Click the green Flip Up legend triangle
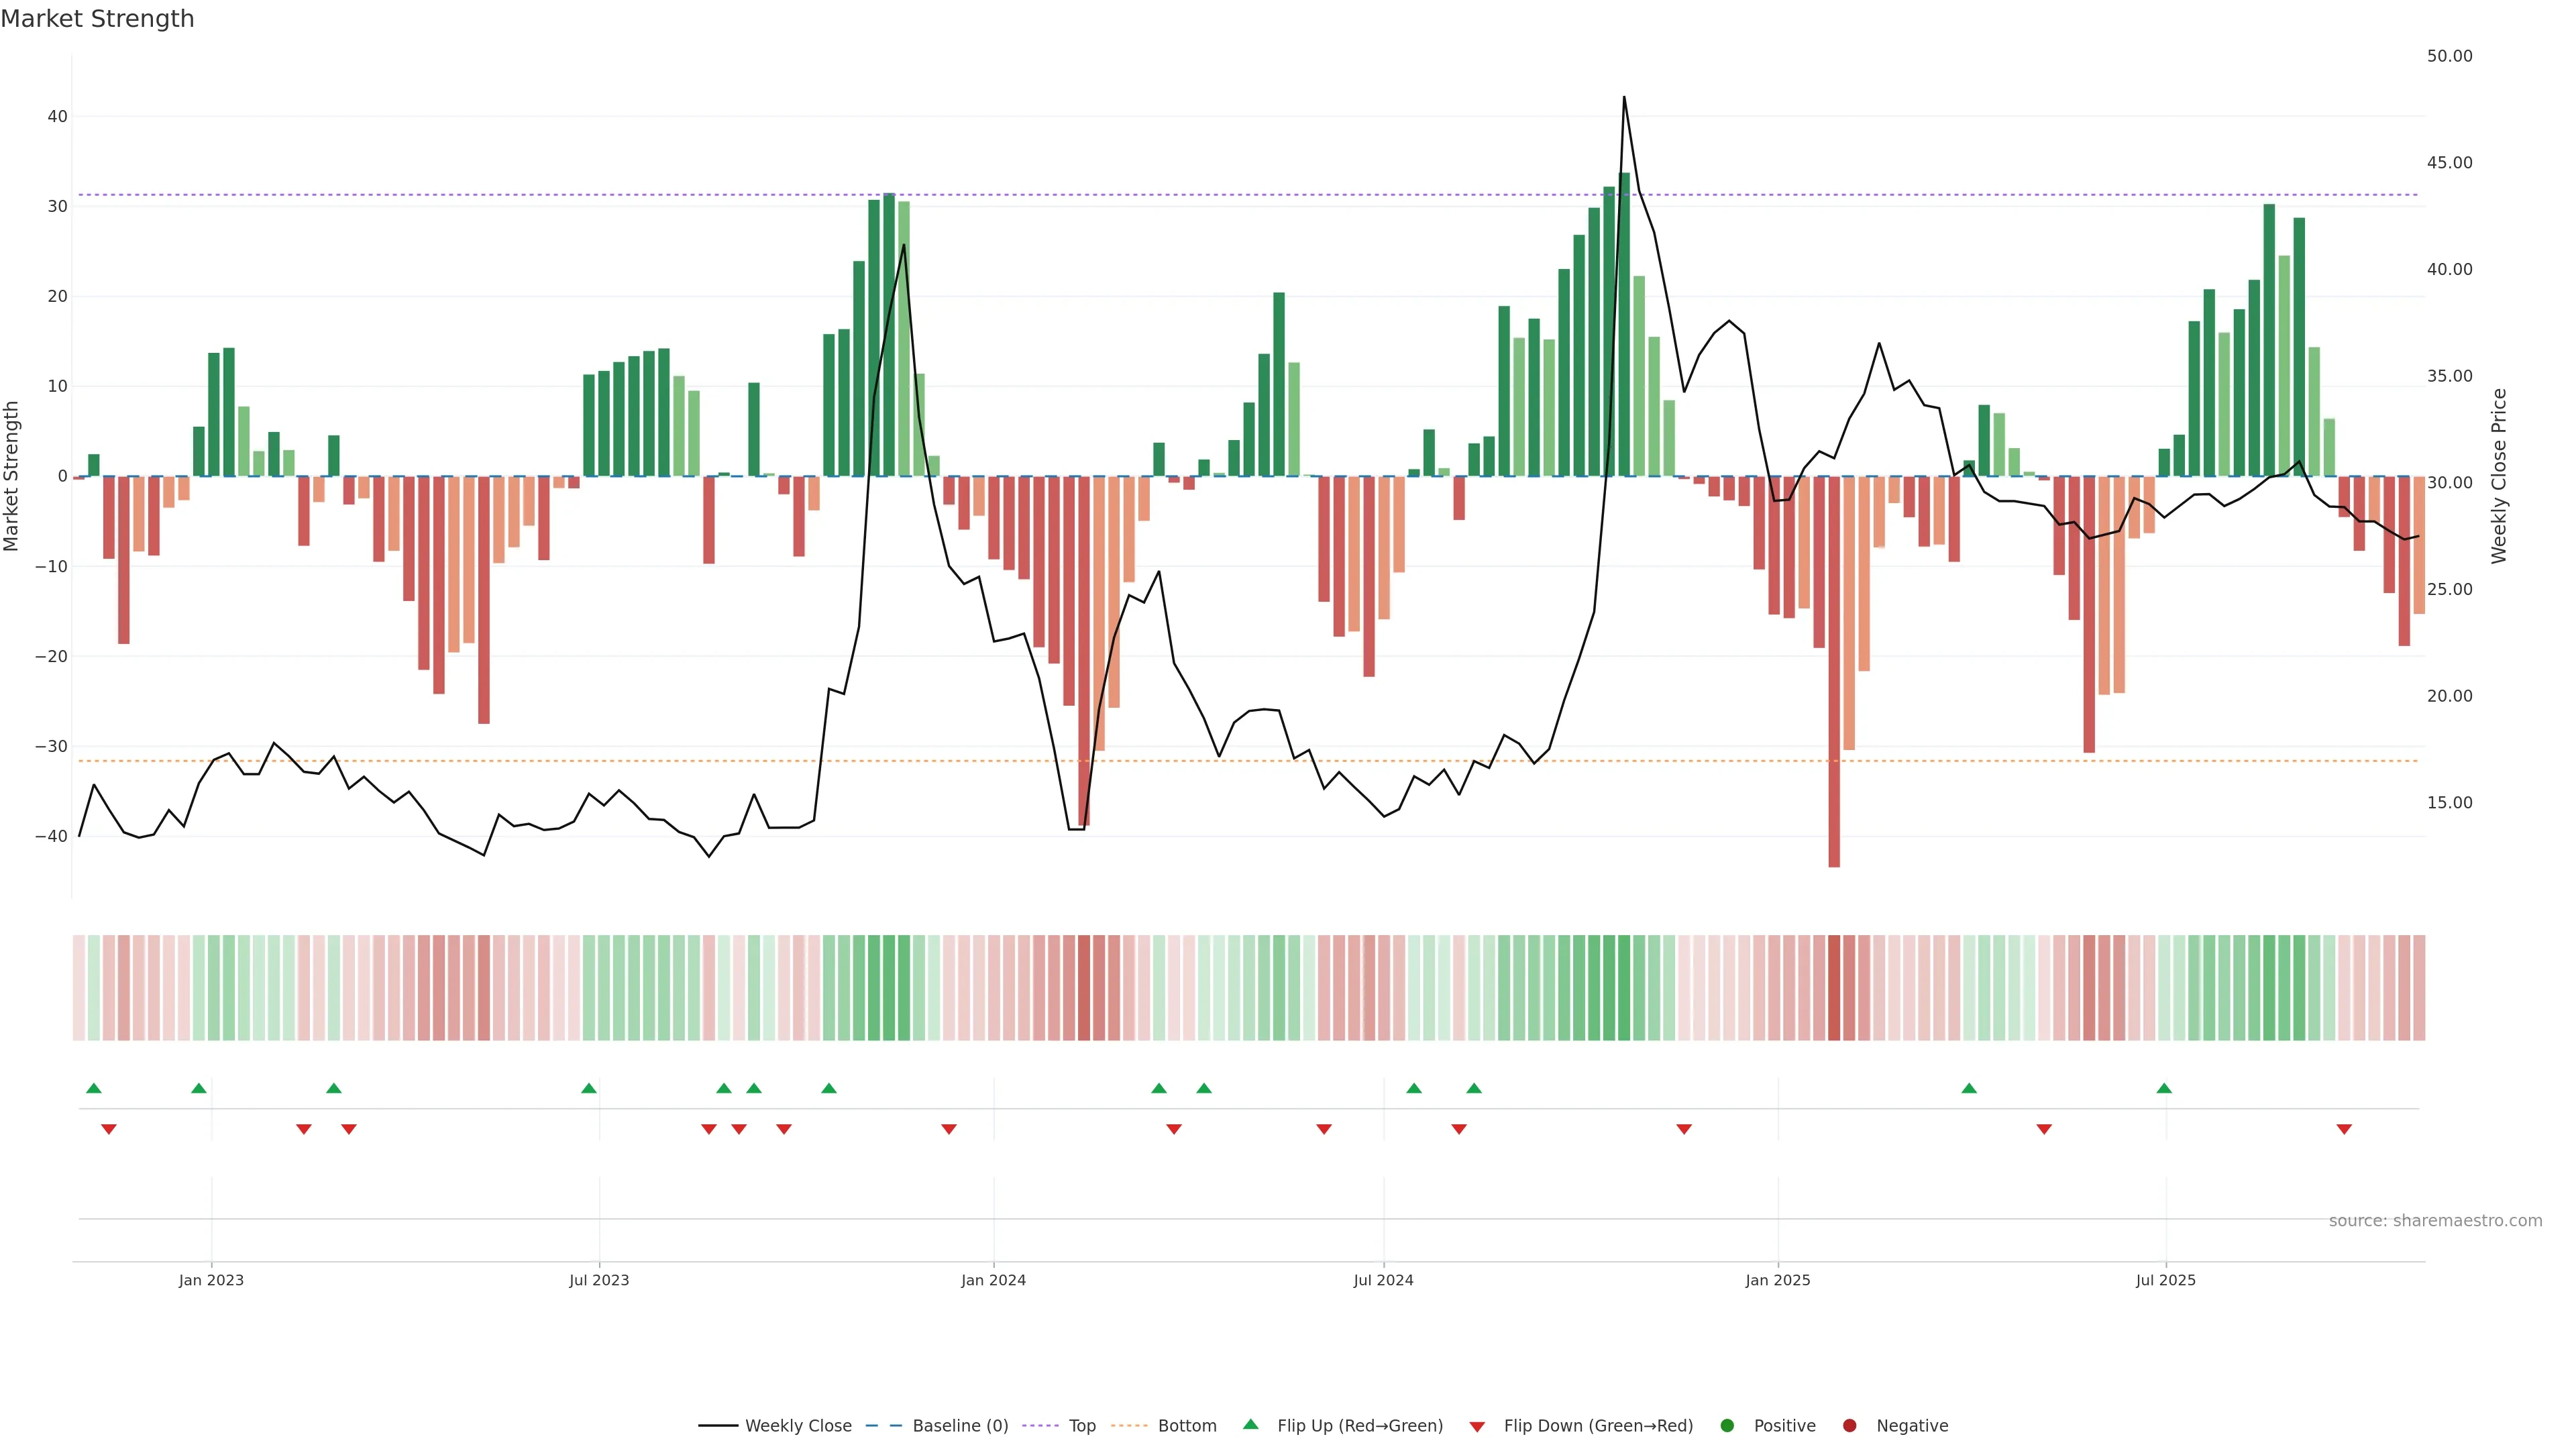Image resolution: width=2576 pixels, height=1449 pixels. [1250, 1424]
